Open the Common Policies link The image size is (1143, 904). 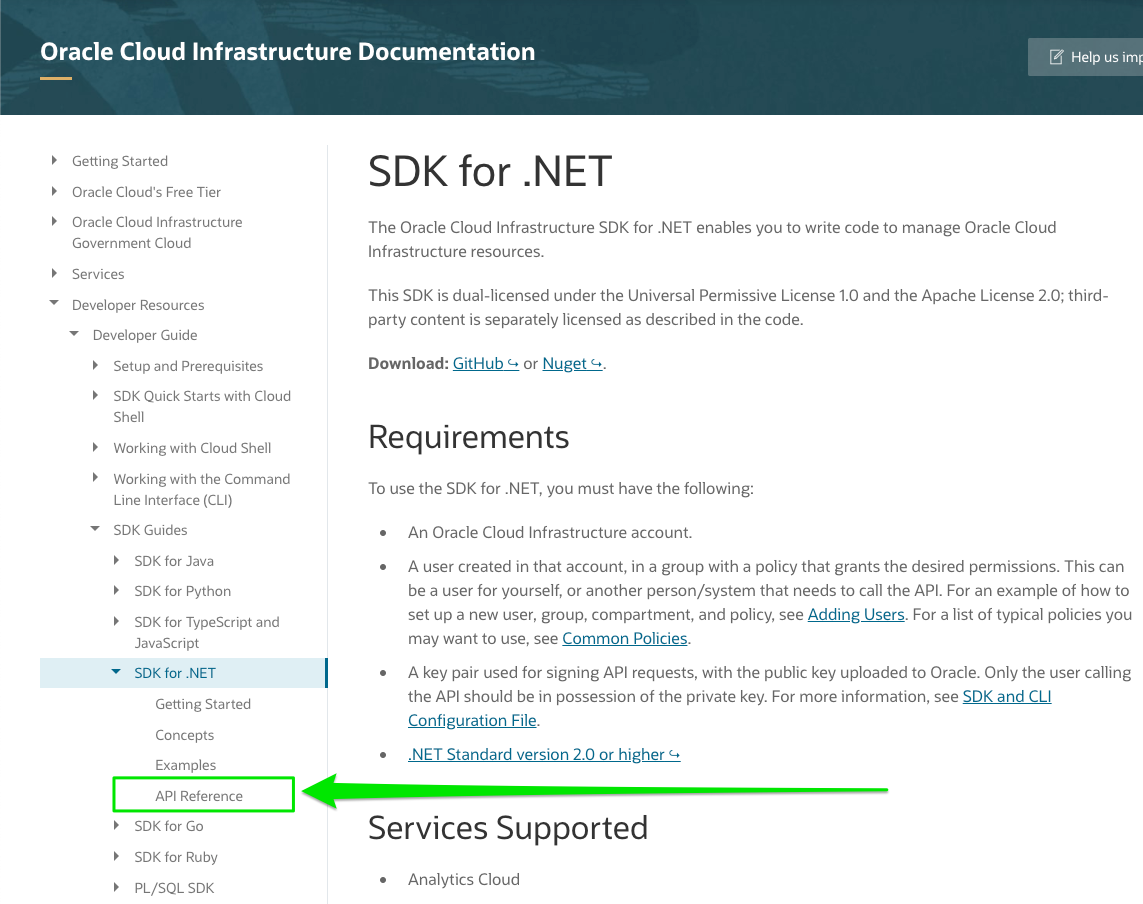pyautogui.click(x=624, y=638)
